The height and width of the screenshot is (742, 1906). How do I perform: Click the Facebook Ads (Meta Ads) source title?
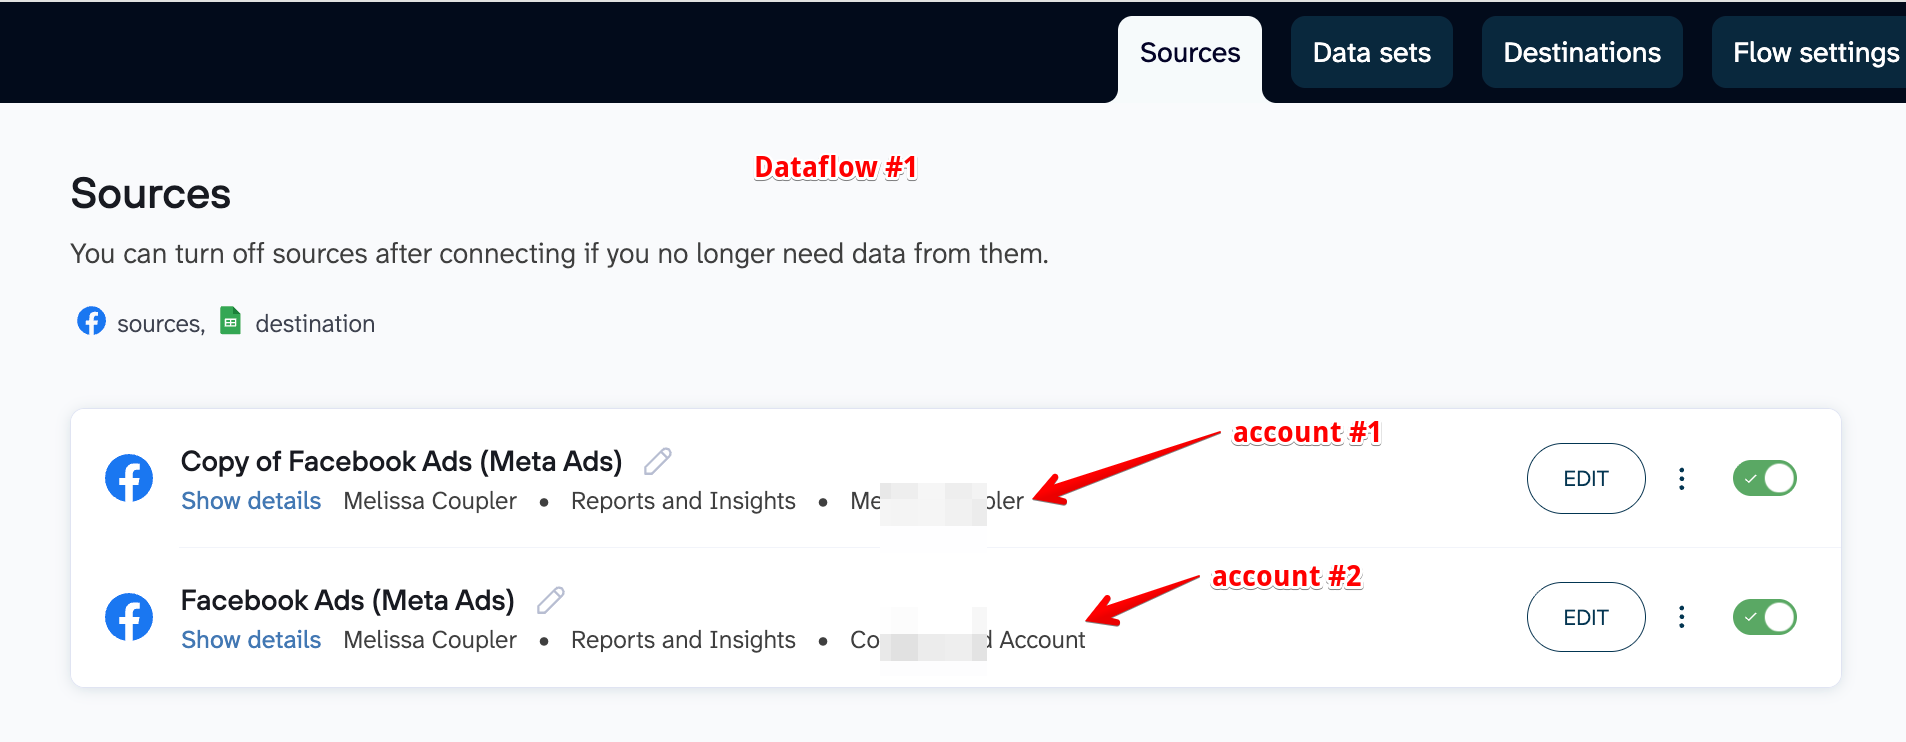tap(347, 600)
